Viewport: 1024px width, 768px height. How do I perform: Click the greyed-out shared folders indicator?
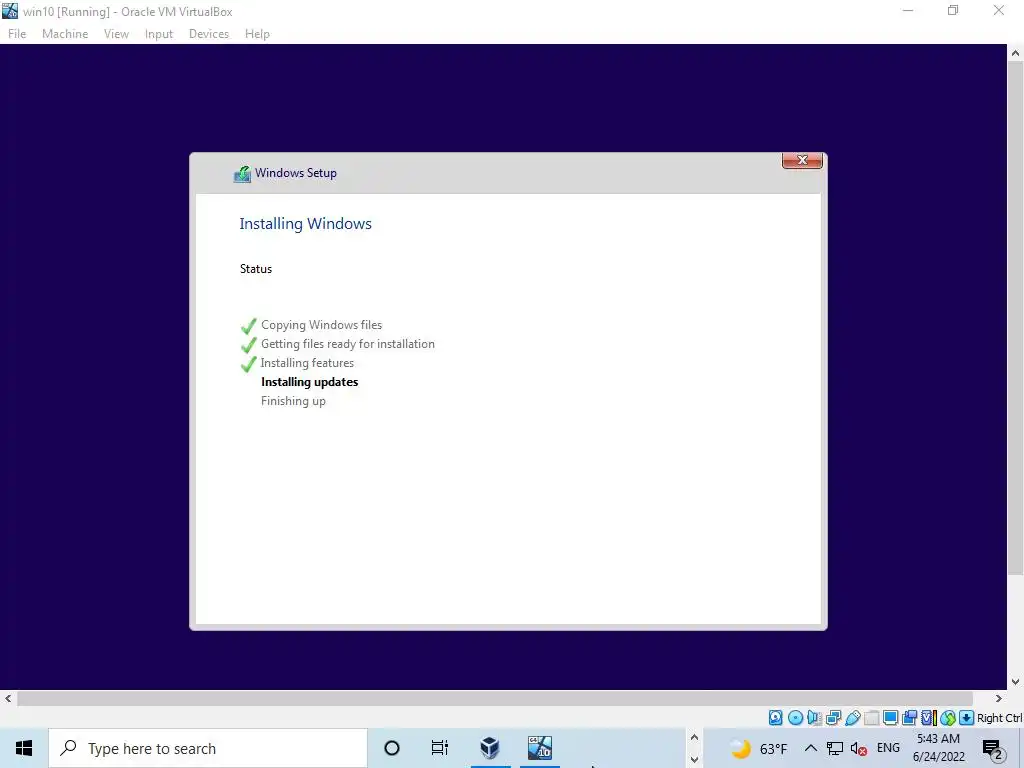pyautogui.click(x=871, y=718)
